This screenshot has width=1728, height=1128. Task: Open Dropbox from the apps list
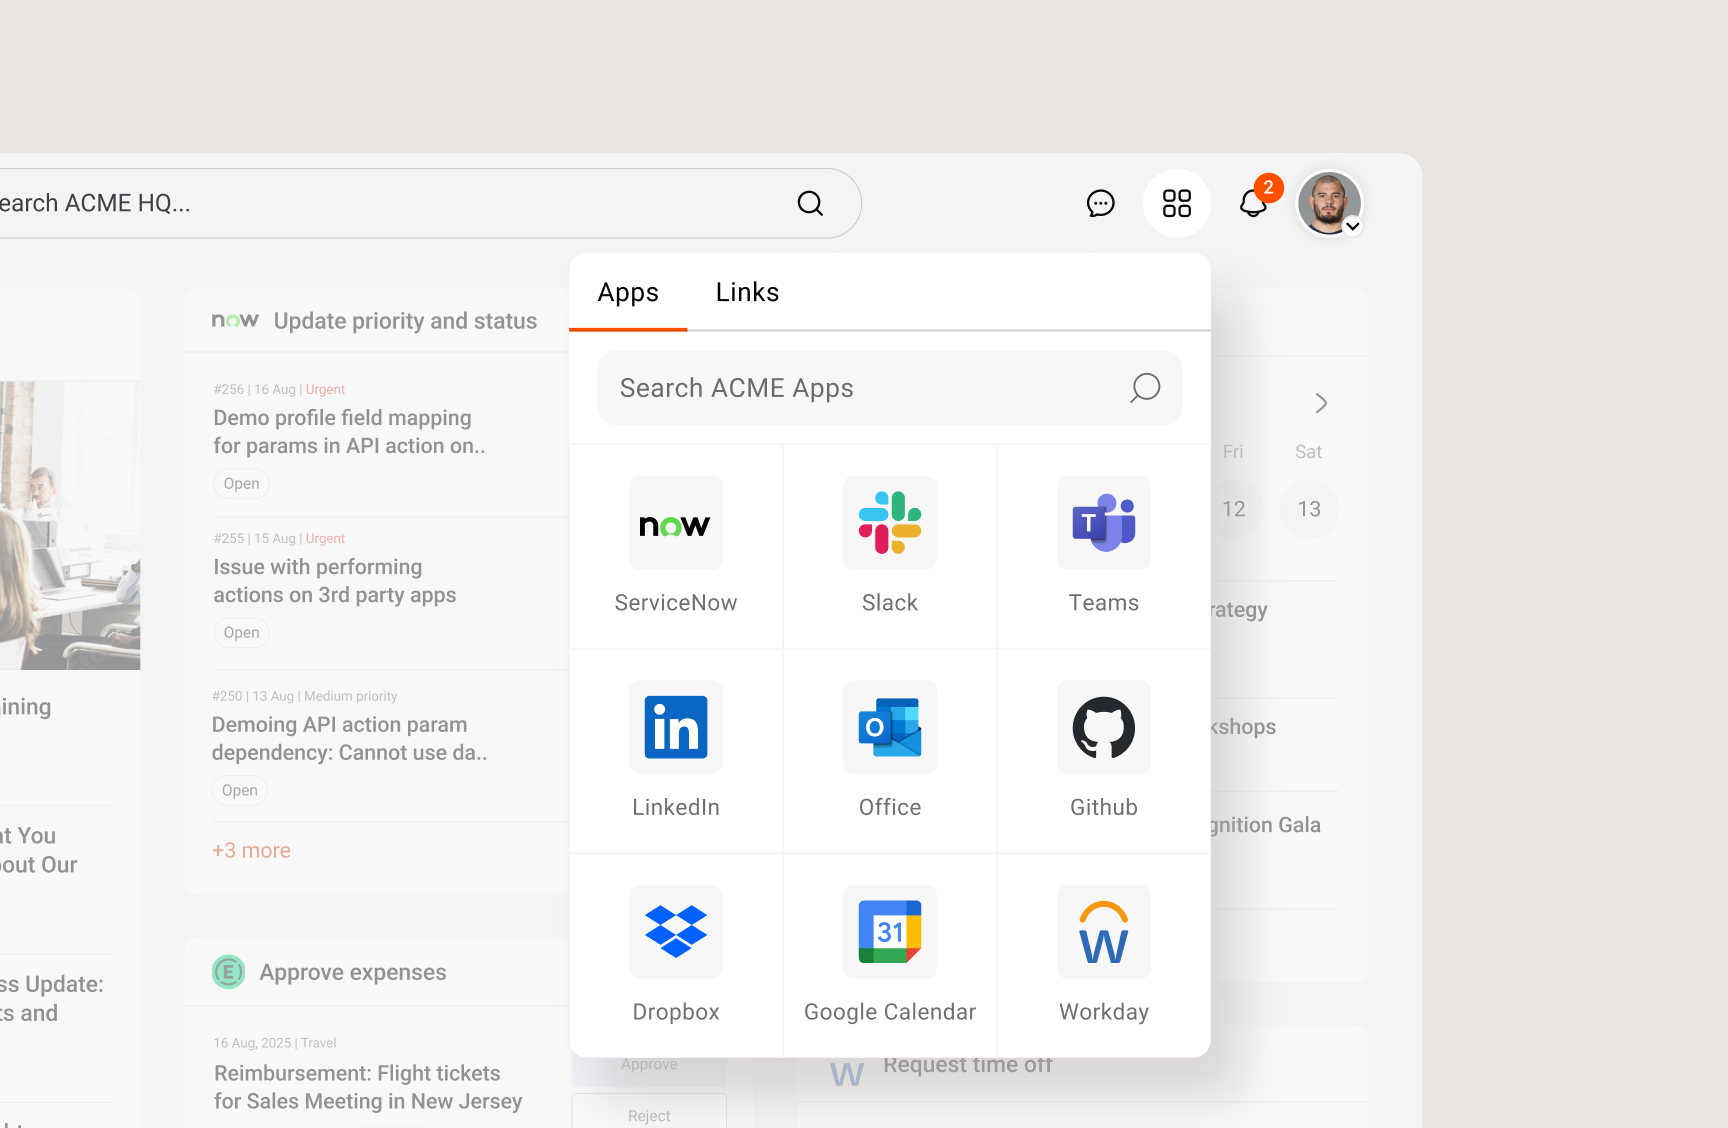[675, 955]
